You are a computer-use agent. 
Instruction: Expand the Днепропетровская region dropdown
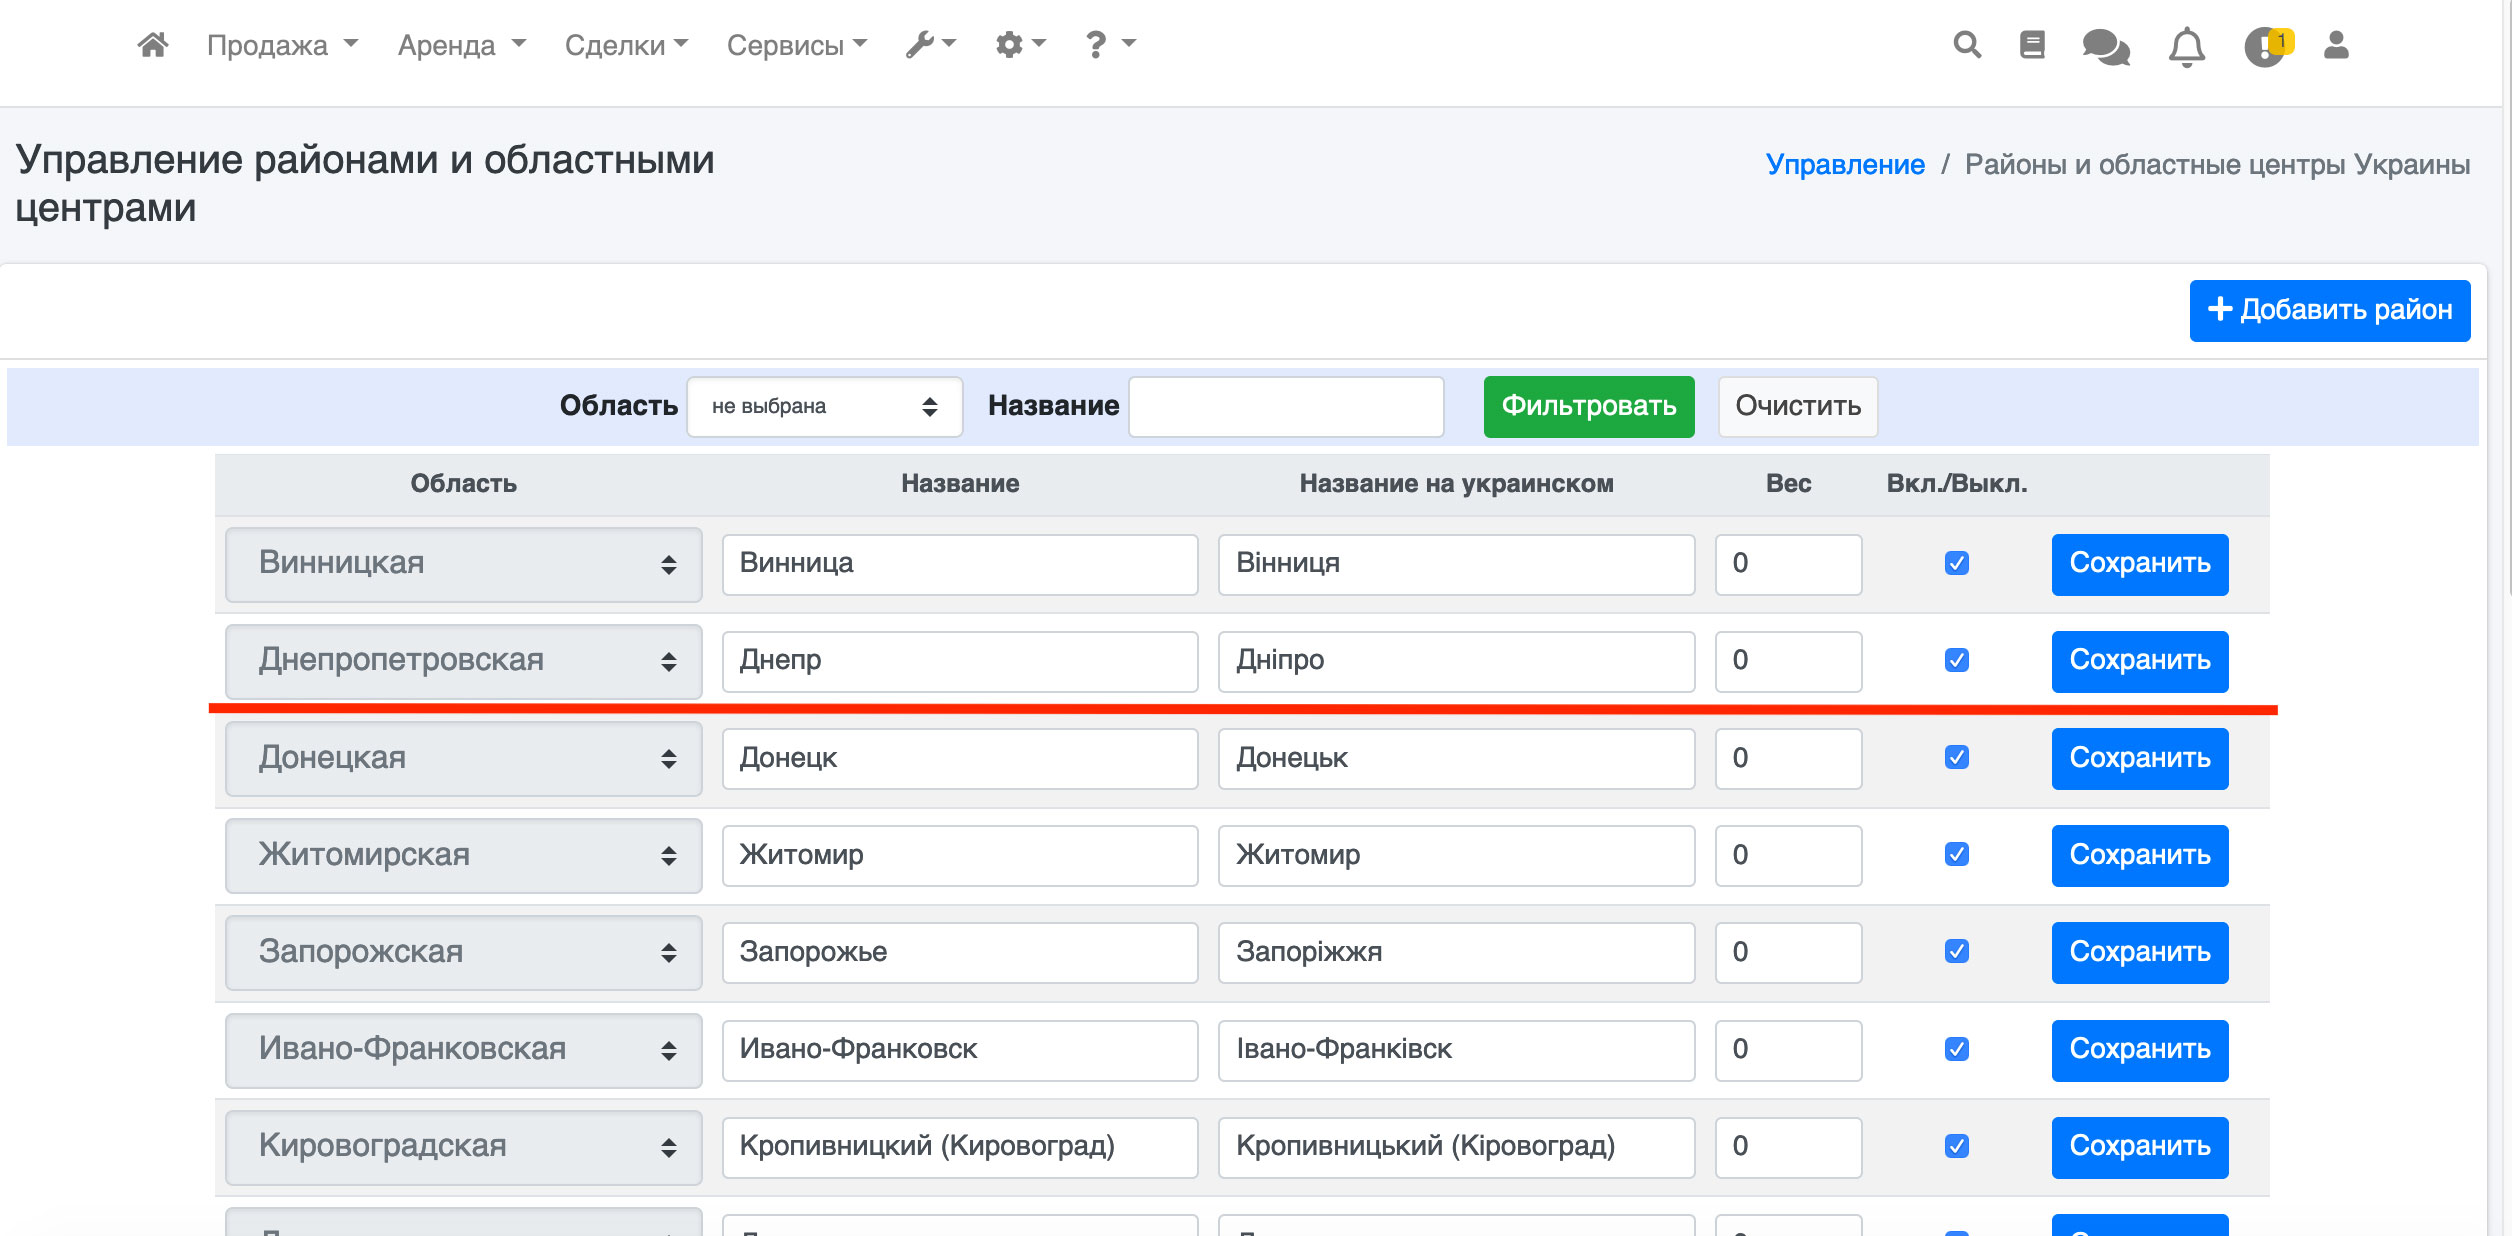click(463, 661)
